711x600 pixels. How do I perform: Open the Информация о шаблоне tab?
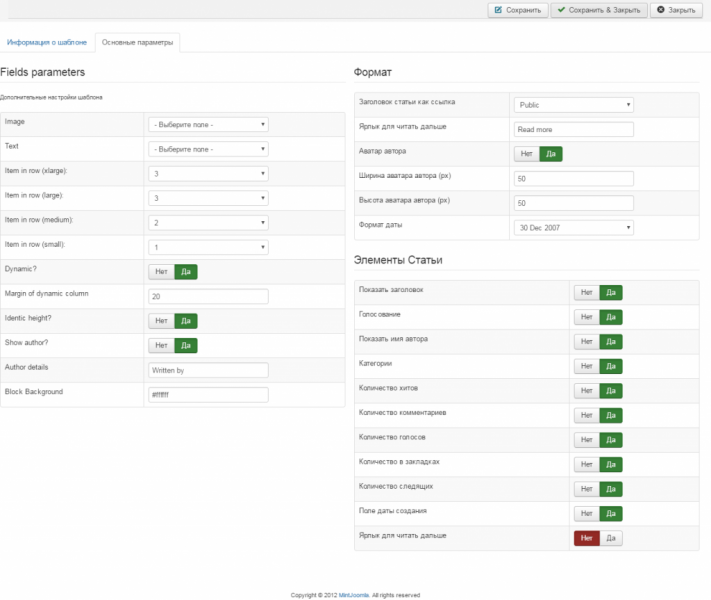click(x=47, y=42)
